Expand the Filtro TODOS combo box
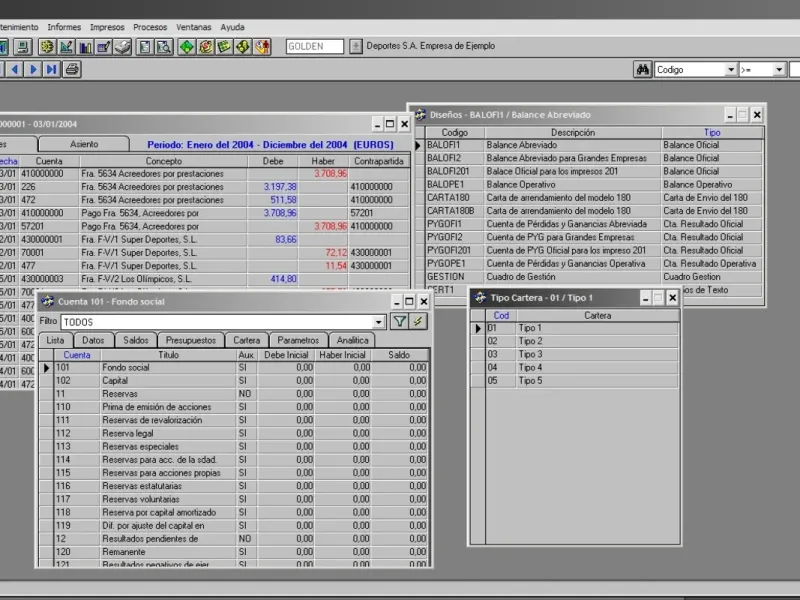This screenshot has height=600, width=800. click(379, 322)
